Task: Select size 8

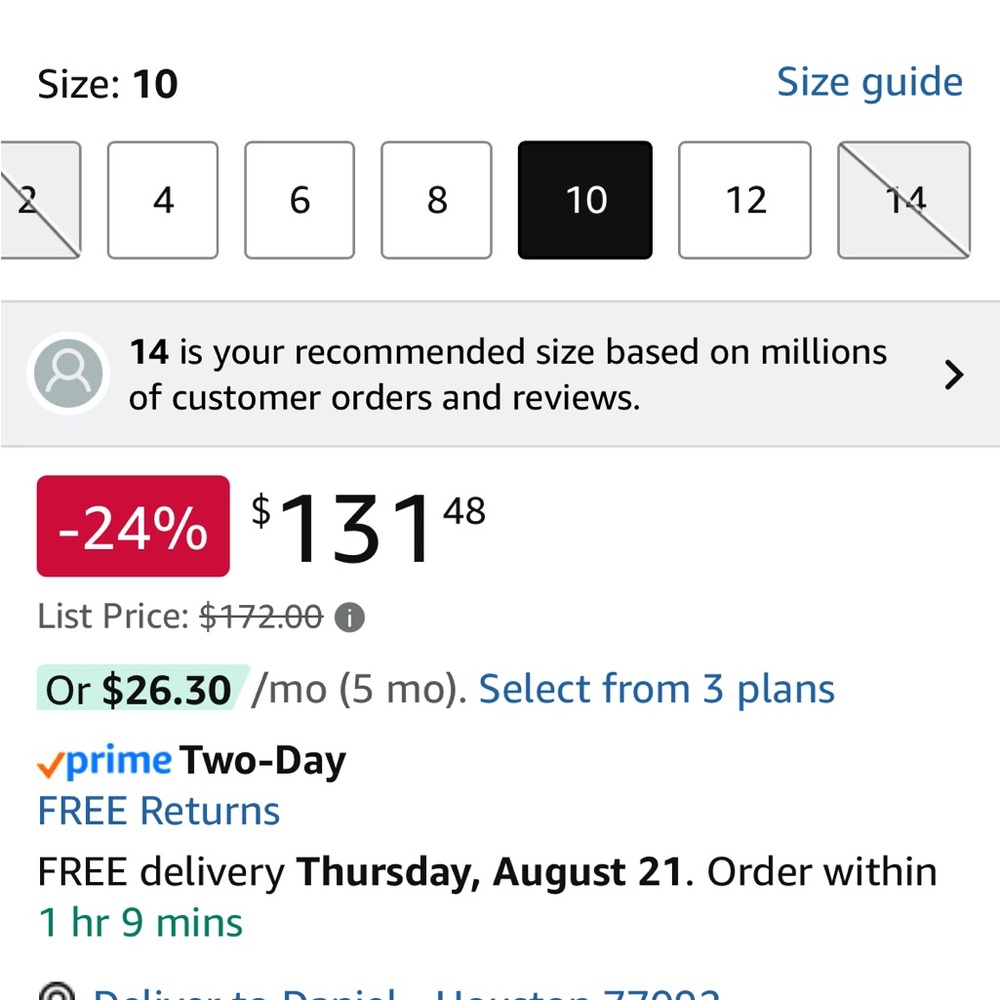Action: coord(437,200)
